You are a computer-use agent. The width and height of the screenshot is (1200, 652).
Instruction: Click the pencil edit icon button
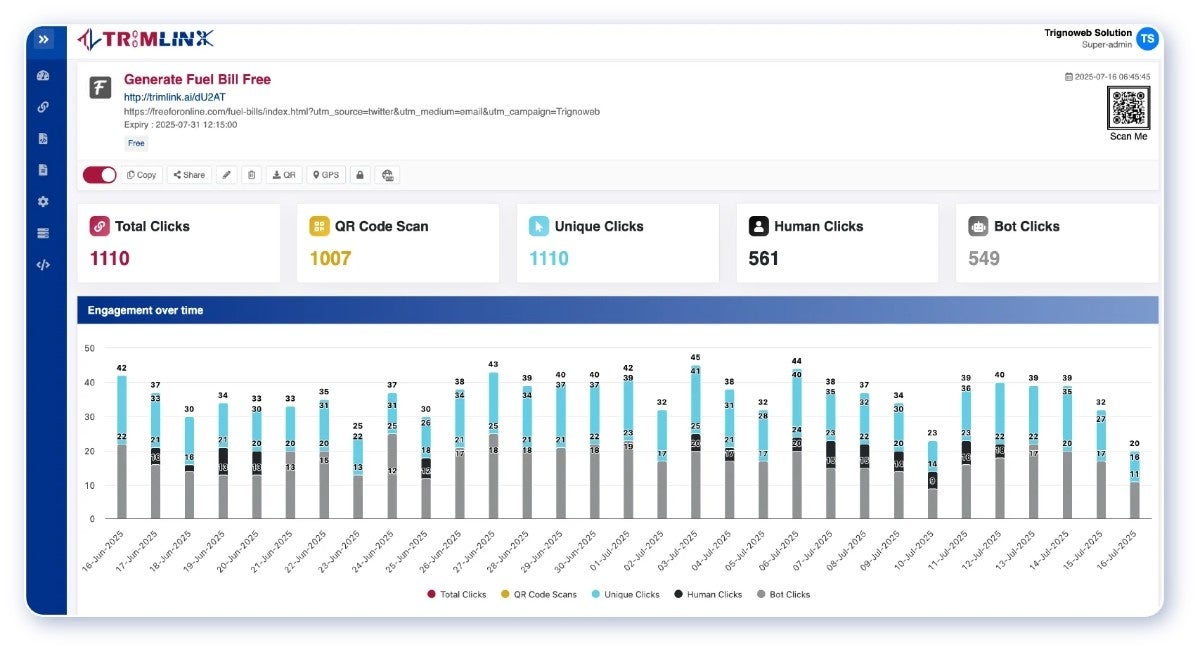(227, 175)
